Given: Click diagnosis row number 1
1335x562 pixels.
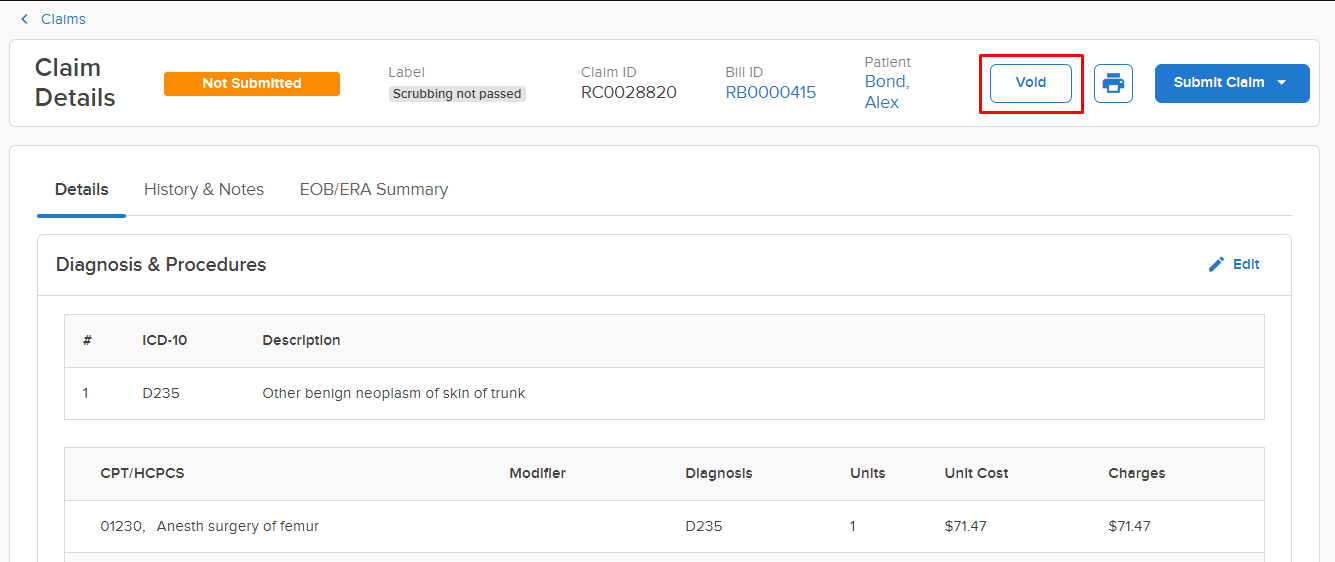Looking at the screenshot, I should [x=86, y=393].
